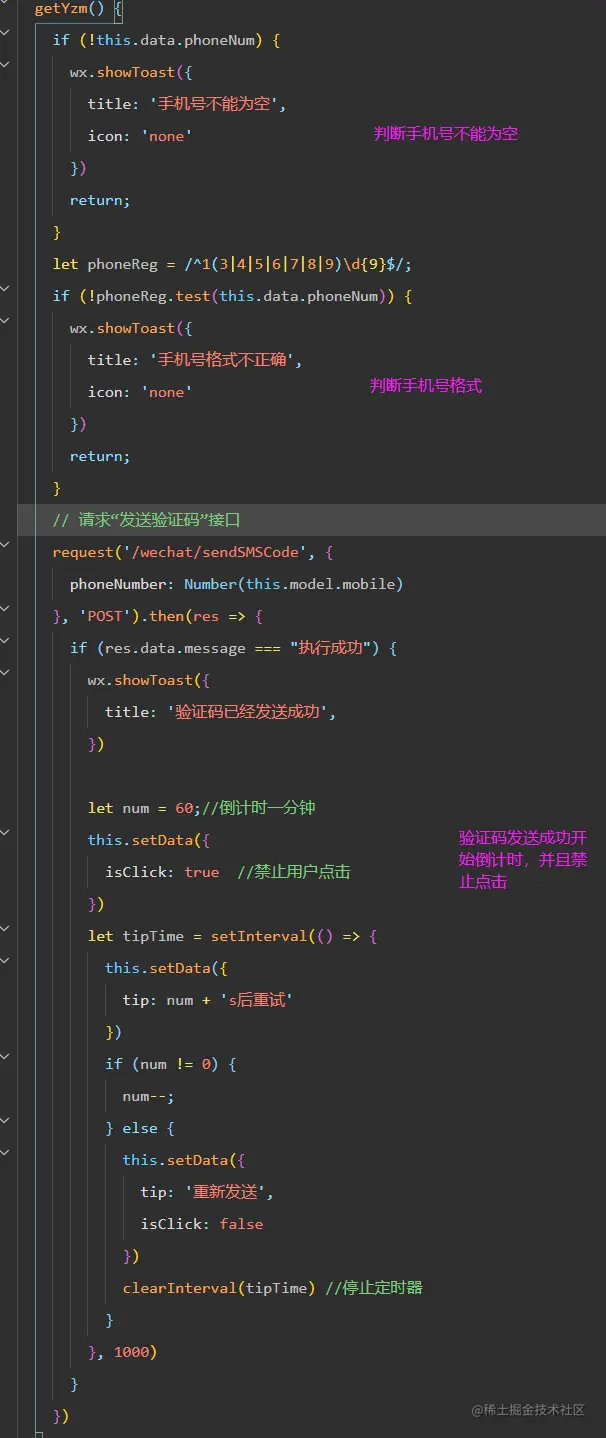Click 'isClick: true' property
The width and height of the screenshot is (606, 1438).
click(162, 872)
